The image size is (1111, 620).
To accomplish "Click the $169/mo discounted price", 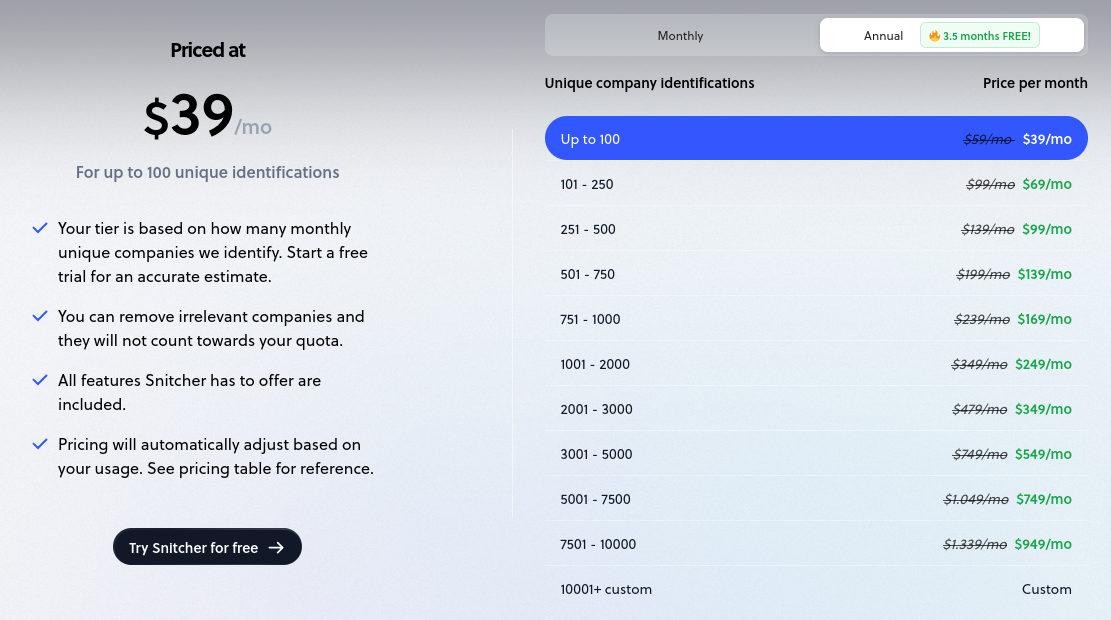I will 1044,319.
